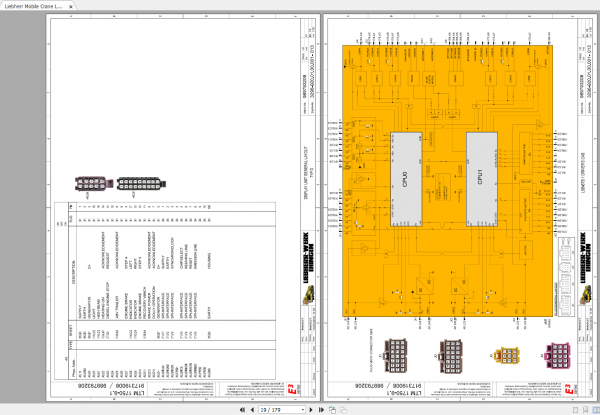Click the CPU1 block in the schematic
The height and width of the screenshot is (415, 600).
pos(482,179)
